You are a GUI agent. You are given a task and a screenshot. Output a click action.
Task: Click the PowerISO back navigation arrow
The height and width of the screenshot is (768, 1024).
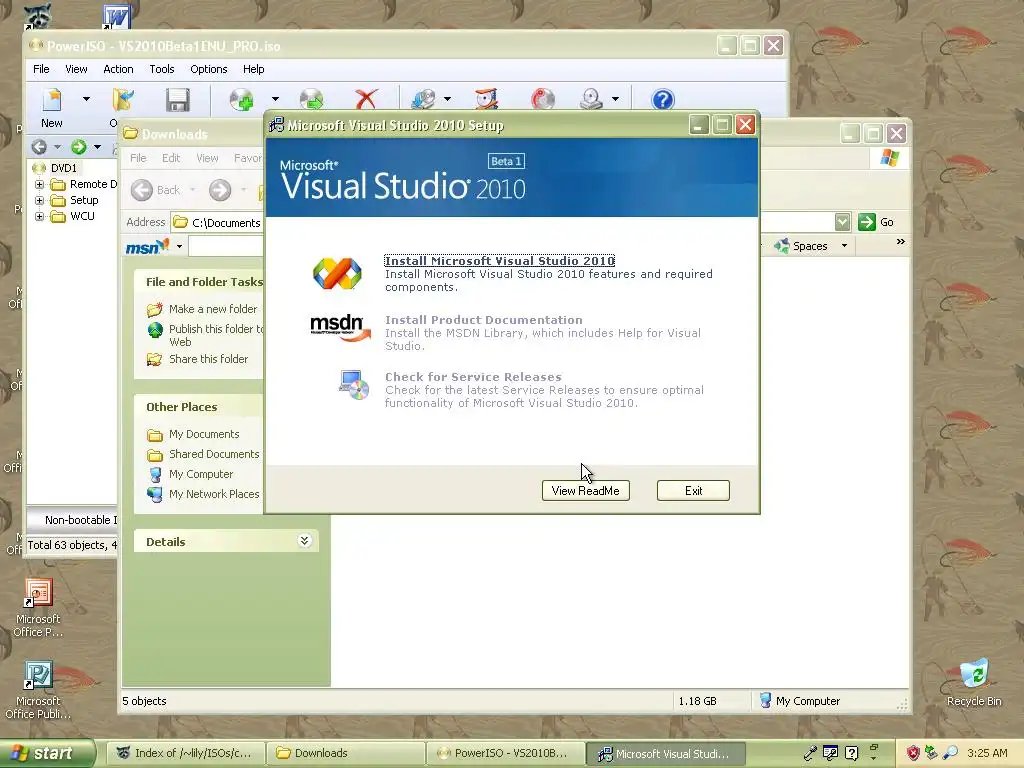[39, 147]
